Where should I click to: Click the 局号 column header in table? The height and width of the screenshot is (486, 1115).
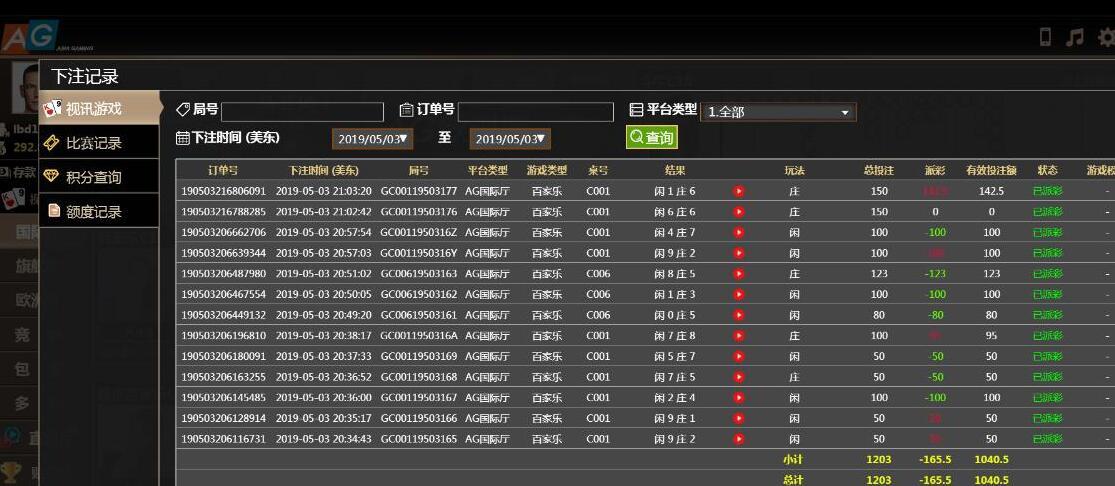[419, 171]
